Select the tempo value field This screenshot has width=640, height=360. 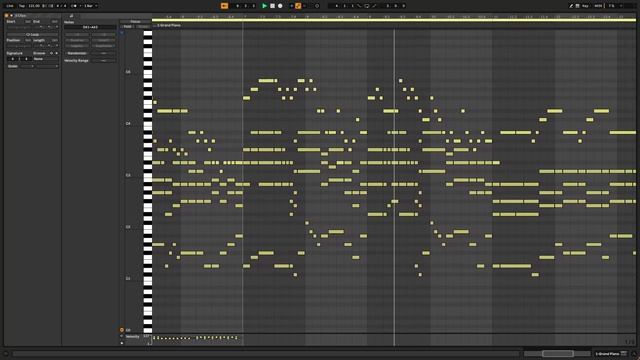pos(34,6)
